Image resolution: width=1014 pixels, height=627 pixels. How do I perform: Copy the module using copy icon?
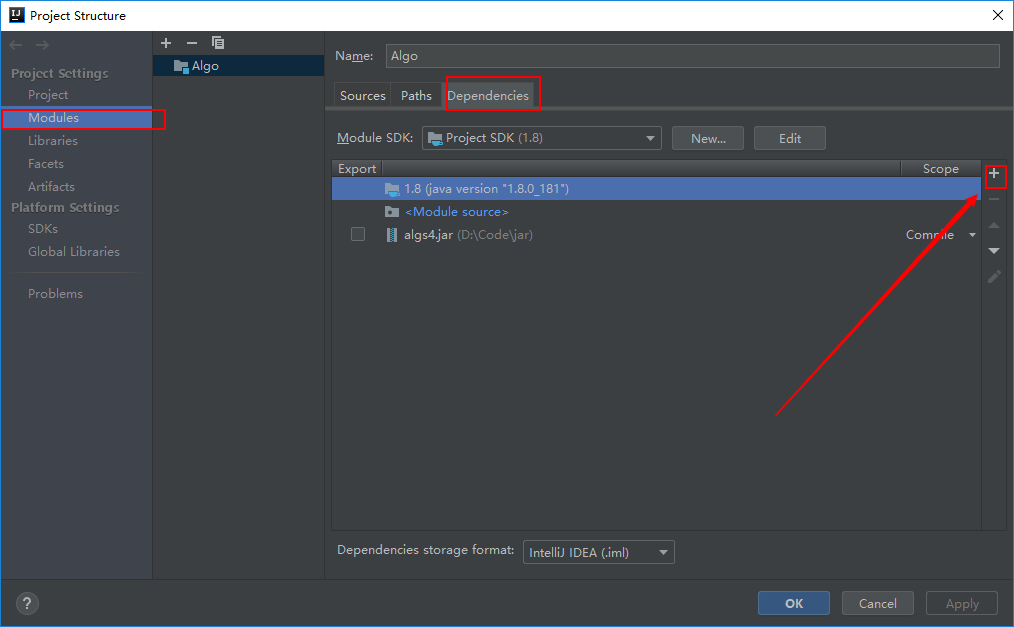coord(218,43)
